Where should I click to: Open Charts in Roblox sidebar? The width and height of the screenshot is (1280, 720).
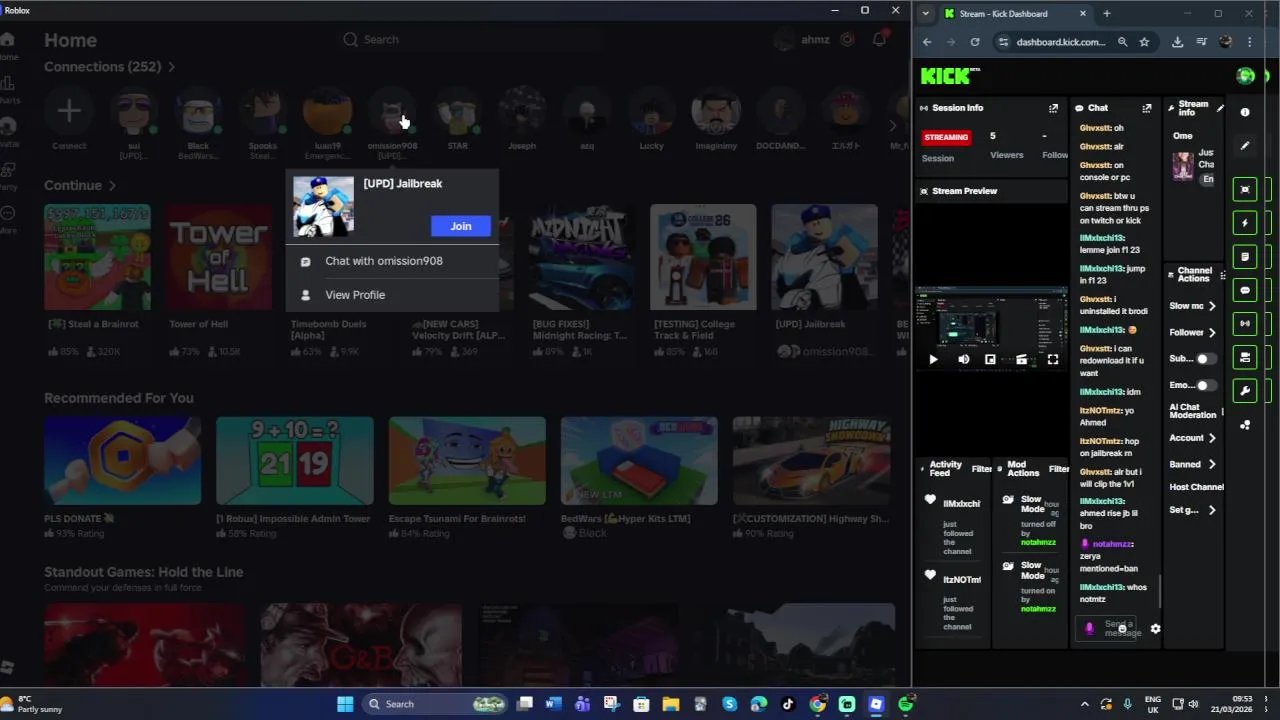8,88
